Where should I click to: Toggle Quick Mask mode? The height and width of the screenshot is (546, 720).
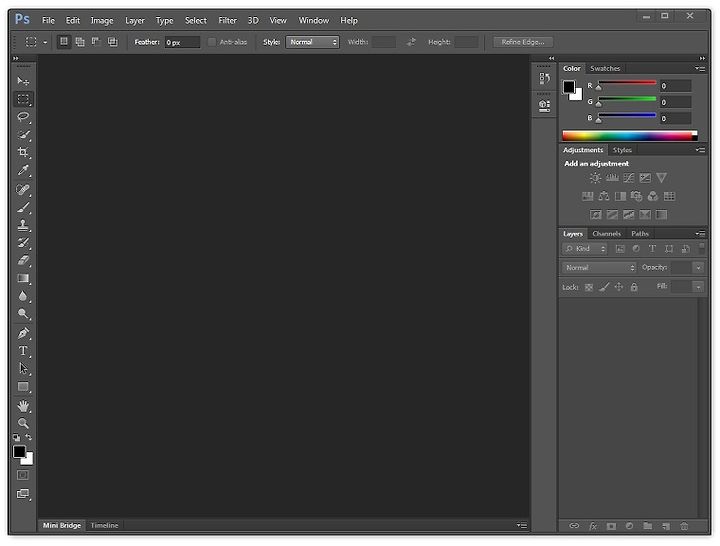[x=23, y=475]
